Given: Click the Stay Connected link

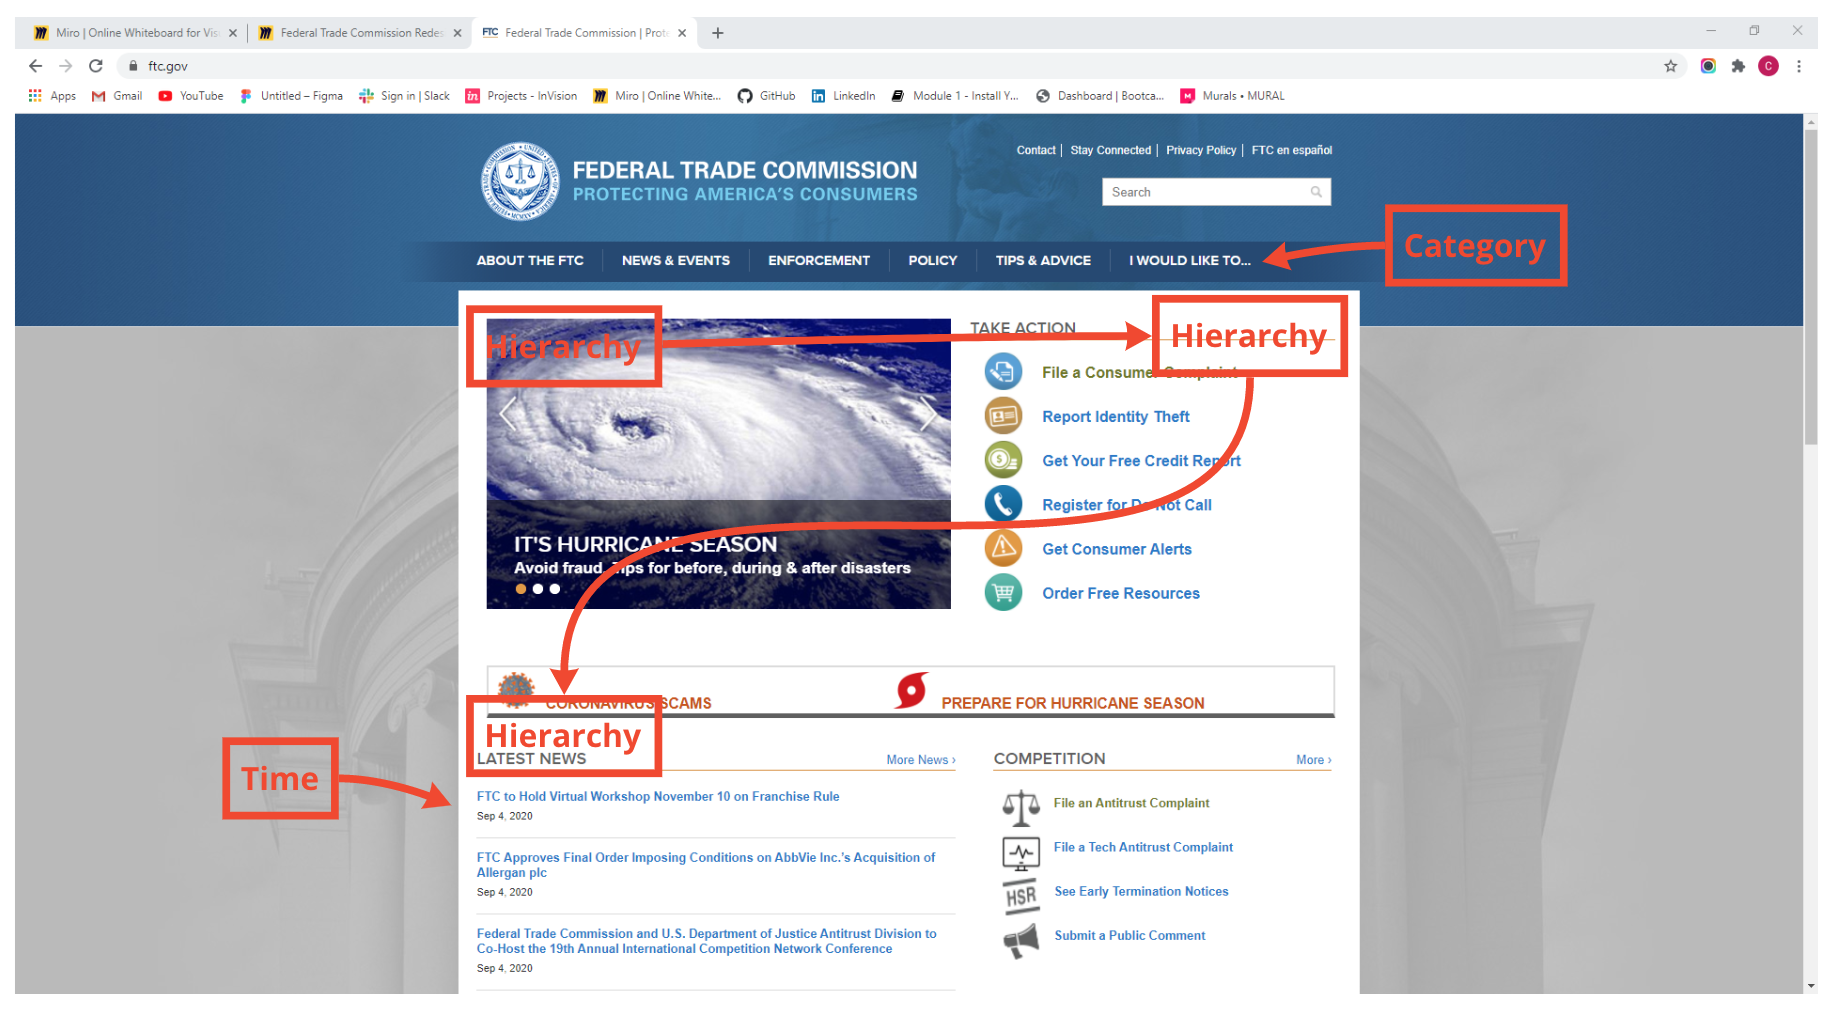Looking at the screenshot, I should [x=1111, y=150].
